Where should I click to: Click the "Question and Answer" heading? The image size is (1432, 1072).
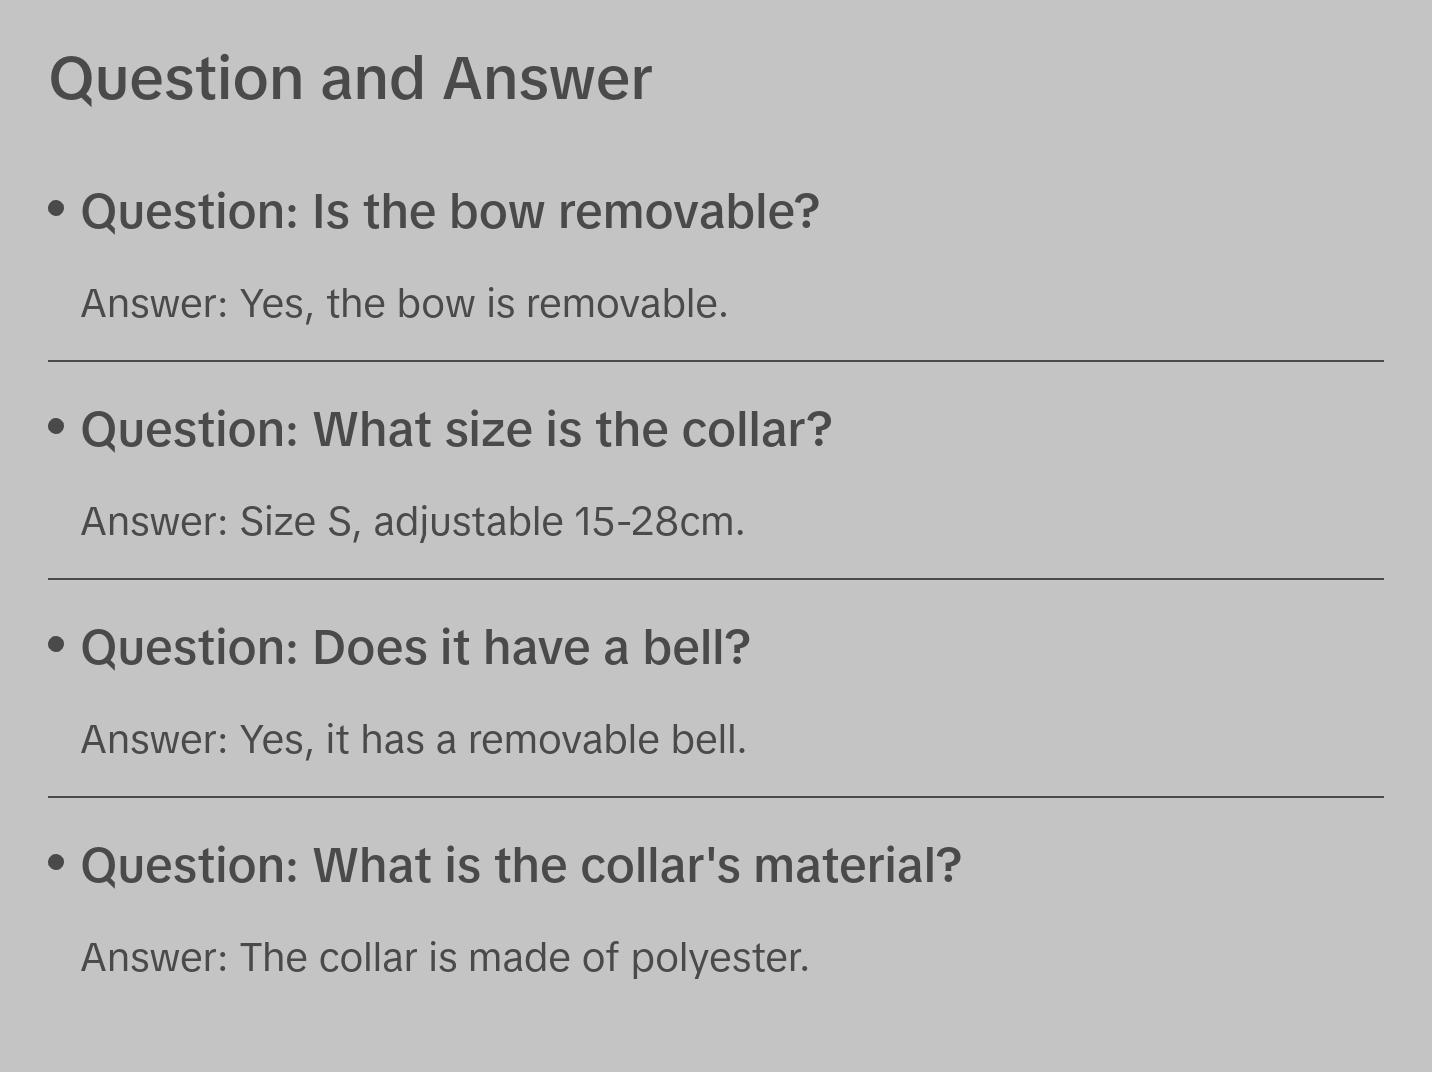click(x=350, y=78)
